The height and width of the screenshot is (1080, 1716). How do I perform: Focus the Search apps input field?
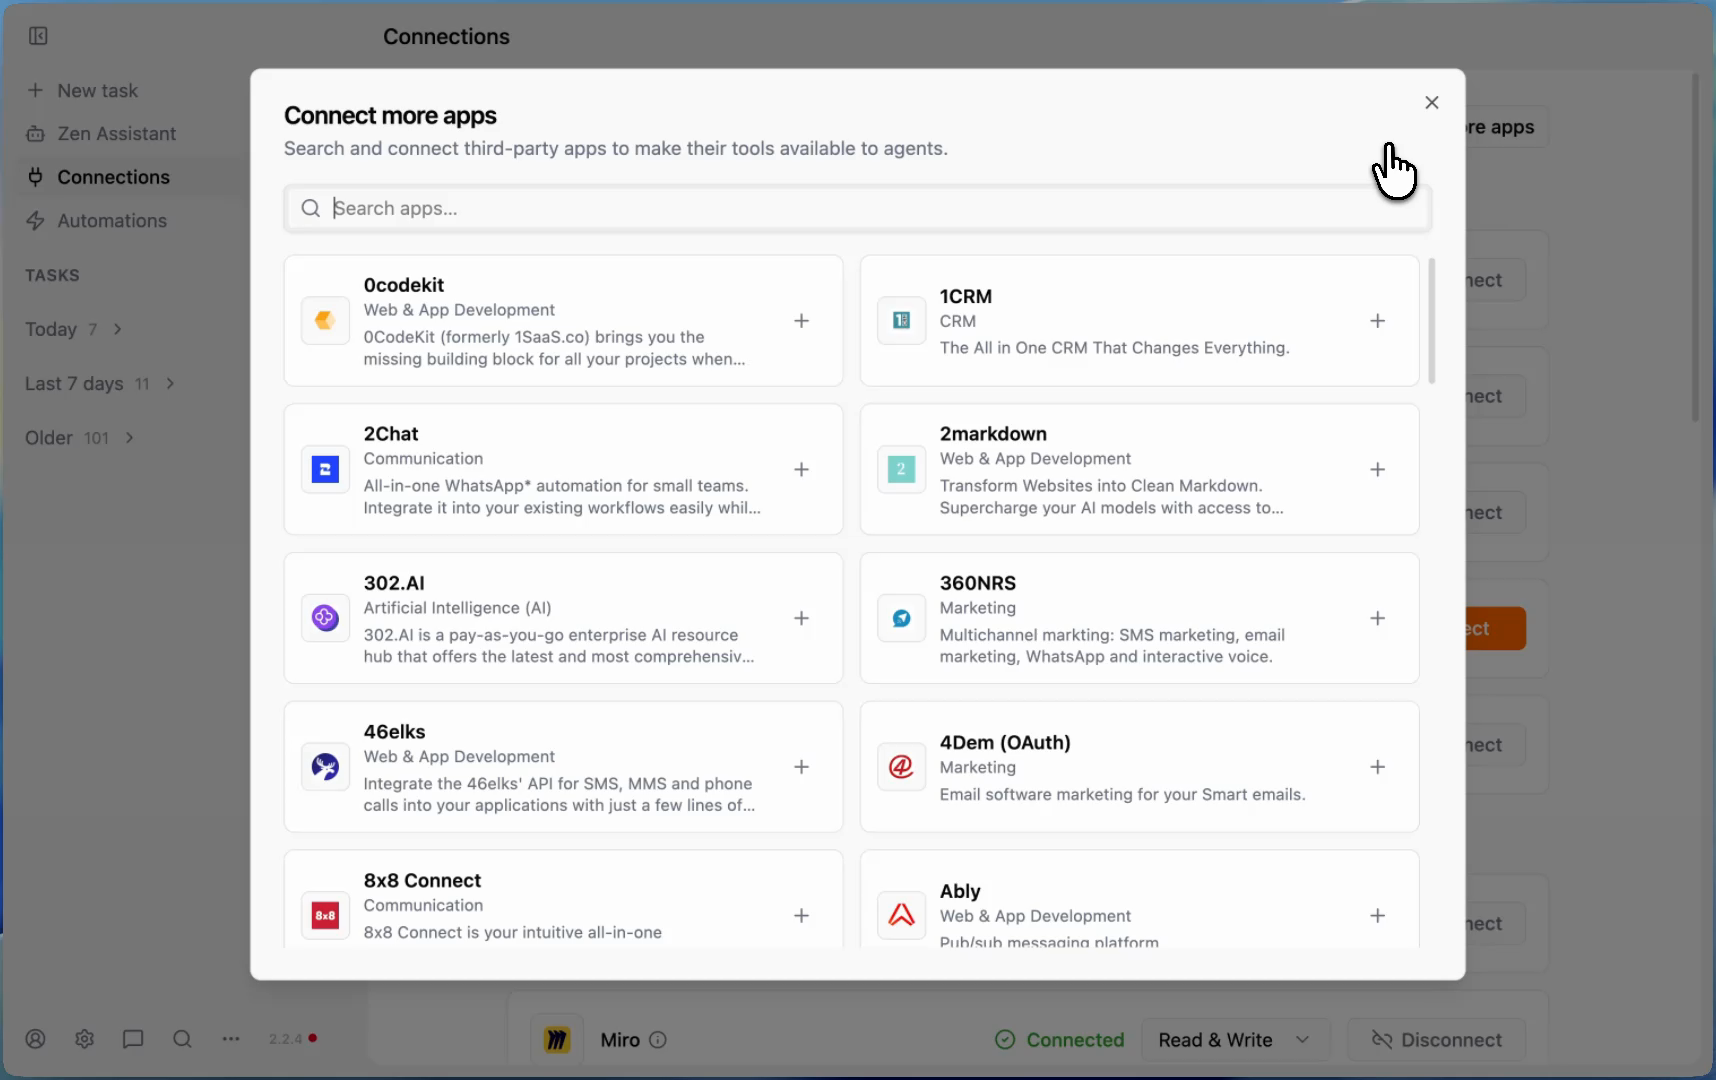tap(857, 208)
